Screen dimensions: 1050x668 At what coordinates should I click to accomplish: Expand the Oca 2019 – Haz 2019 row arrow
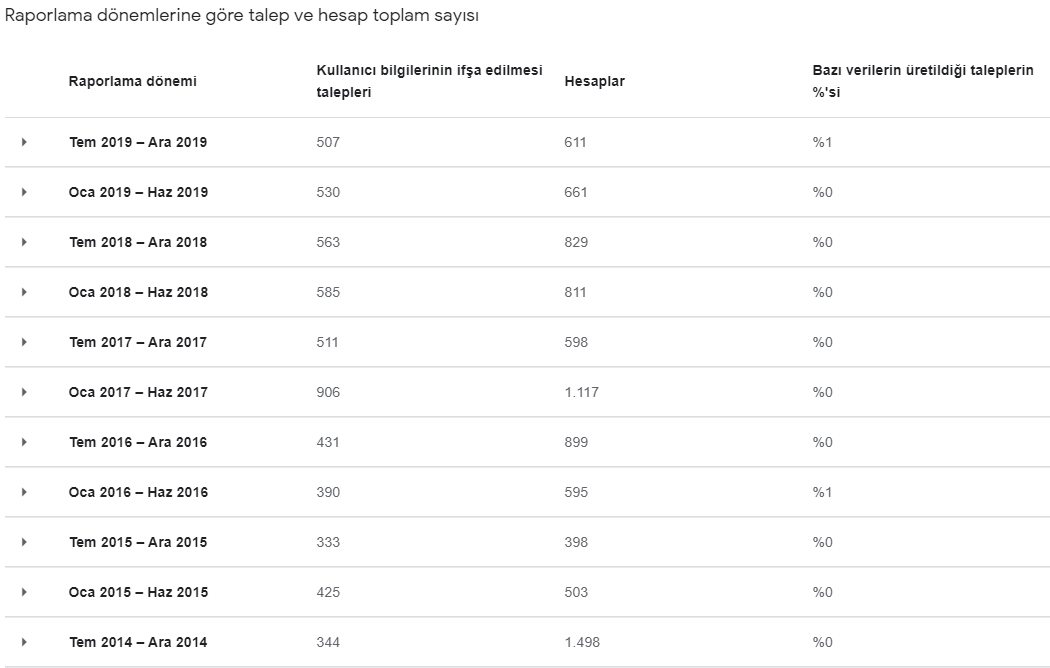tap(24, 192)
